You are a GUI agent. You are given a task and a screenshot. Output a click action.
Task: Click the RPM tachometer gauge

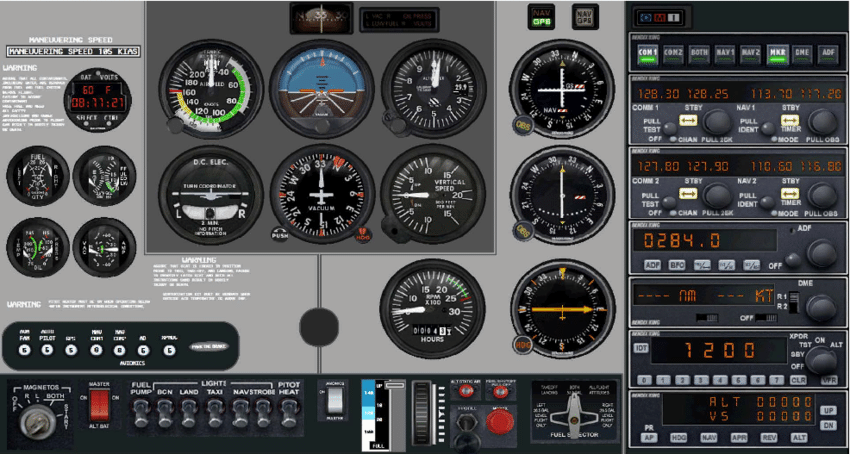tap(432, 309)
